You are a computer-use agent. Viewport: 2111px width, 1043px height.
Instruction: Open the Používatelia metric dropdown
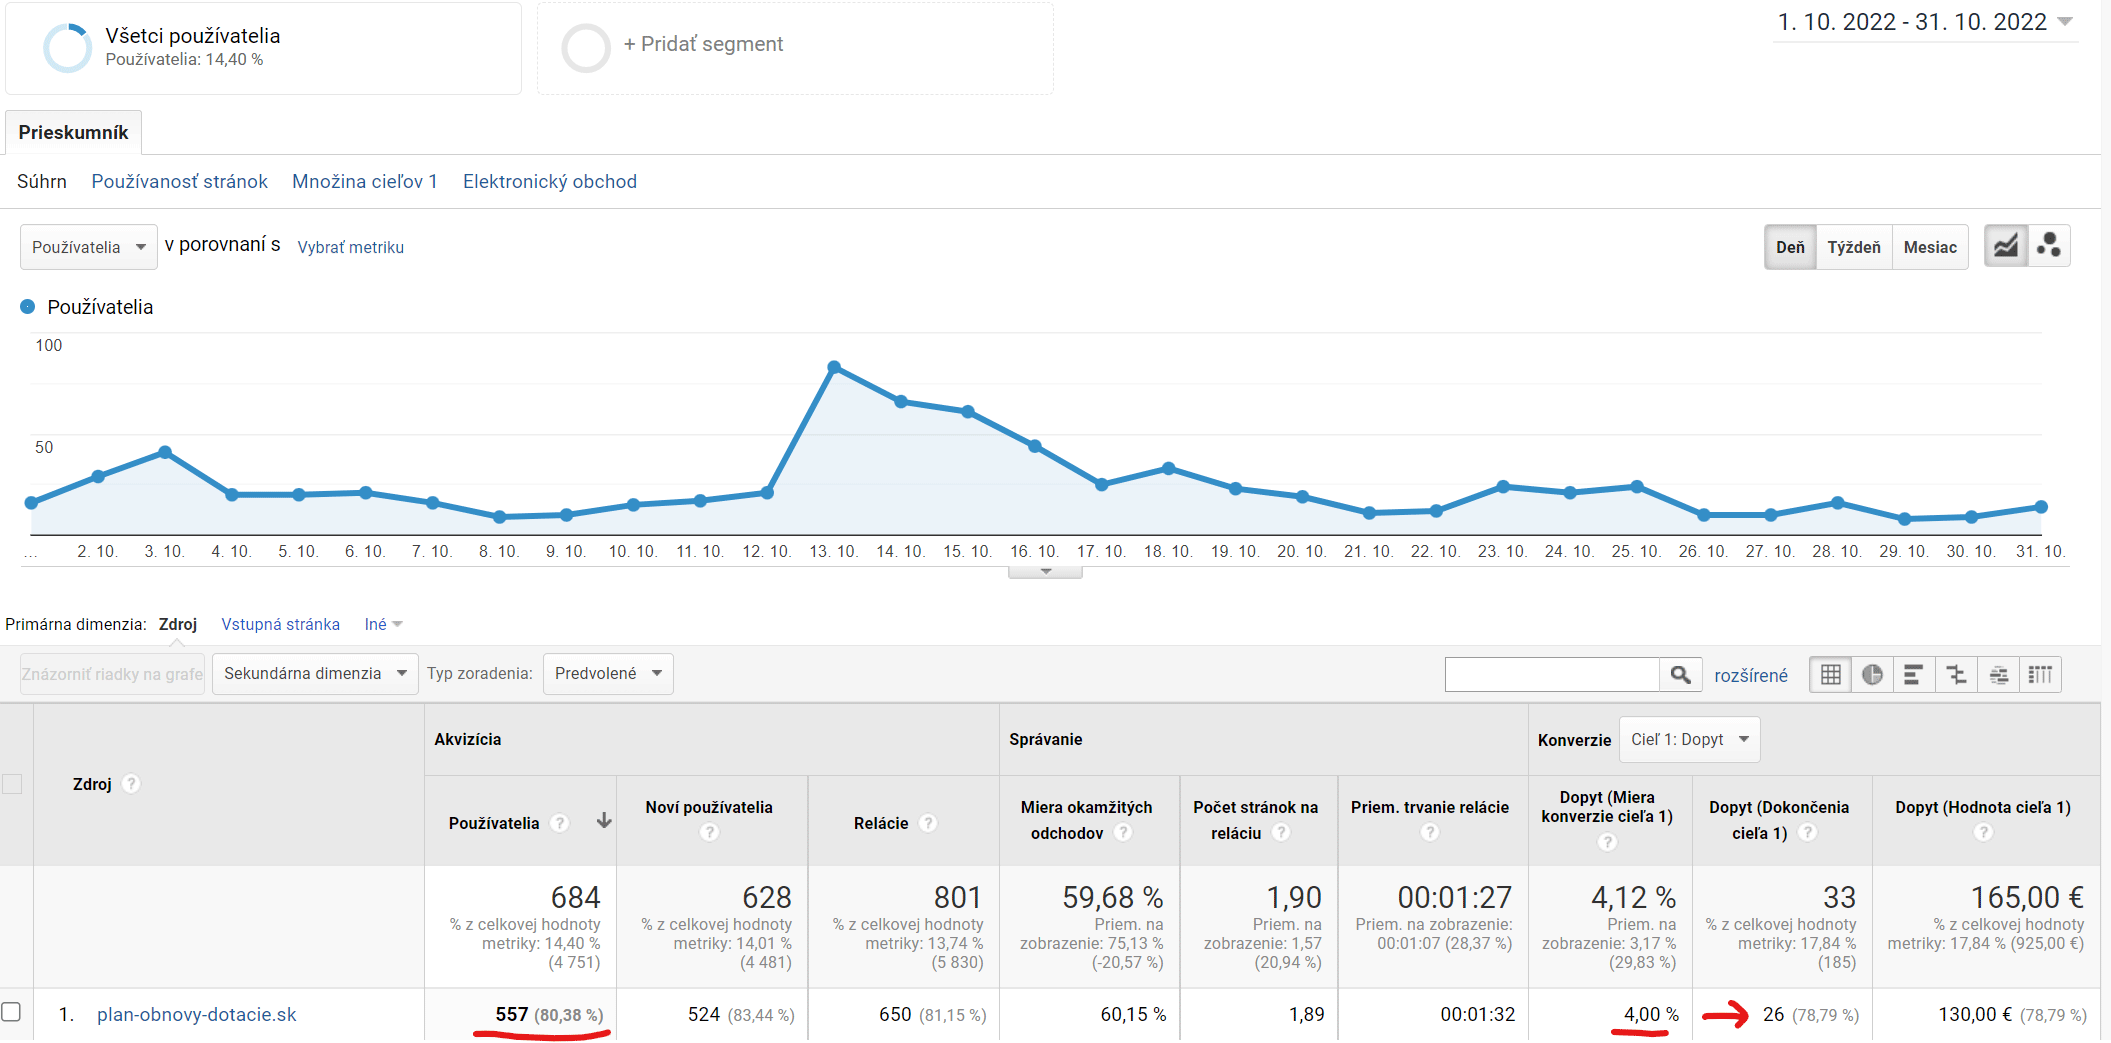pos(89,247)
